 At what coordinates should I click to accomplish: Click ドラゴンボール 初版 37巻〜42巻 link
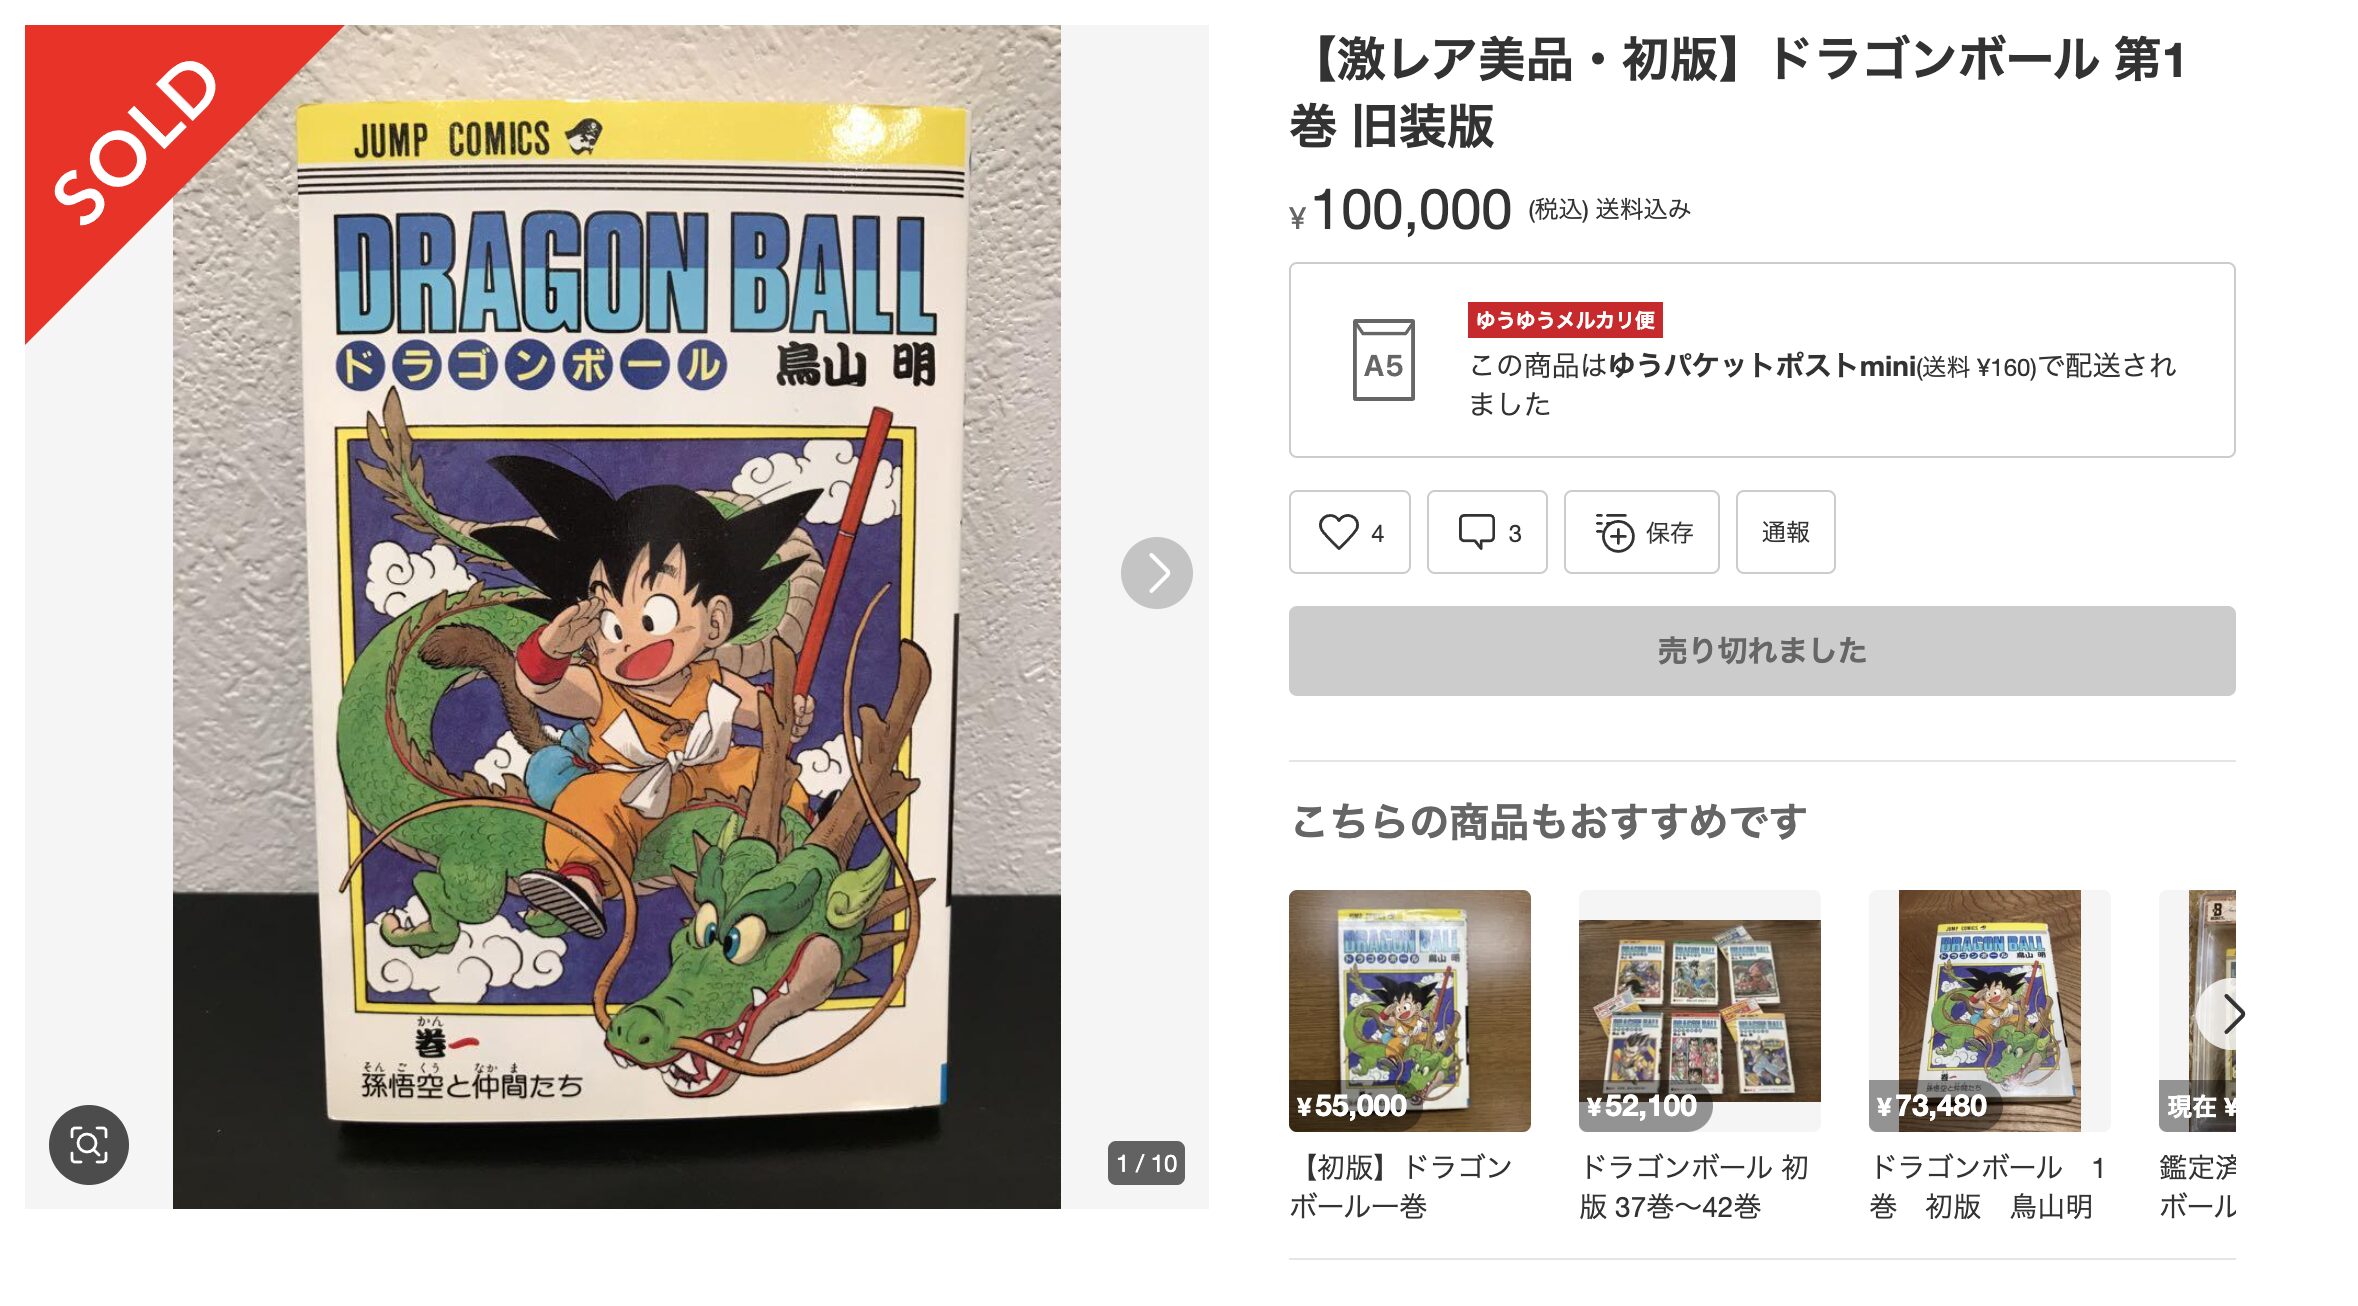coord(1693,1187)
